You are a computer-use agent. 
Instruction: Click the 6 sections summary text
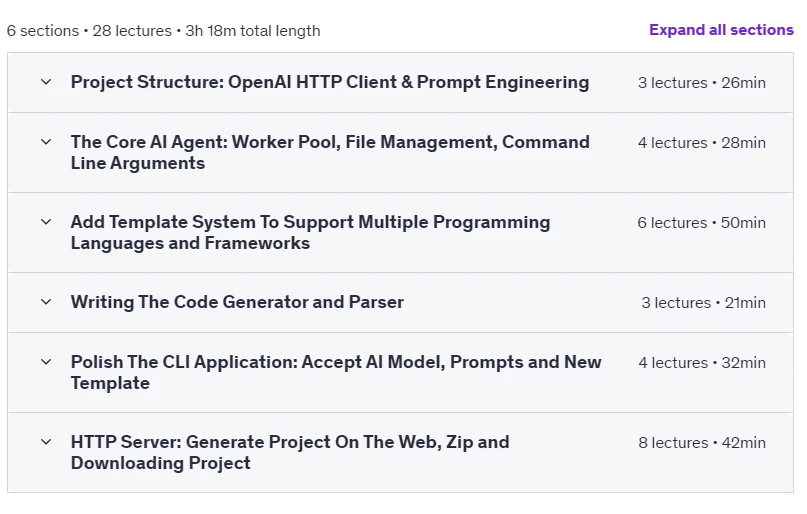[163, 31]
